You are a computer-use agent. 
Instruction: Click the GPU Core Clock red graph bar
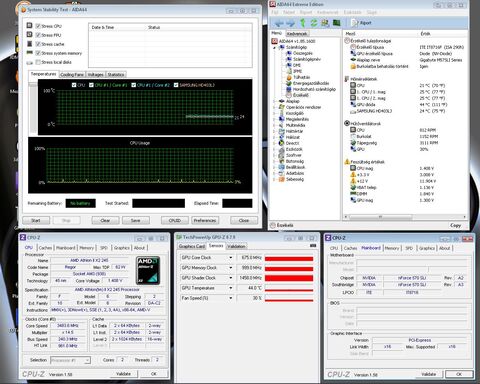click(289, 258)
